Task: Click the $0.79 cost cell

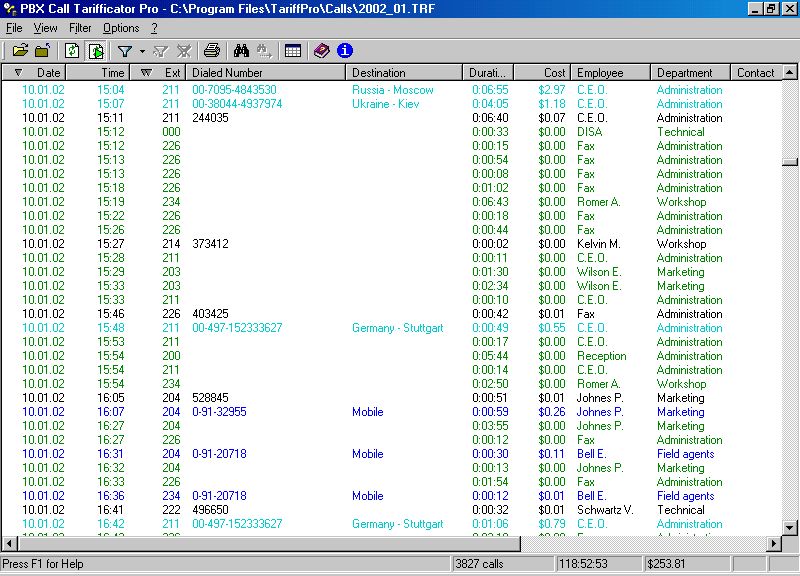Action: (552, 524)
